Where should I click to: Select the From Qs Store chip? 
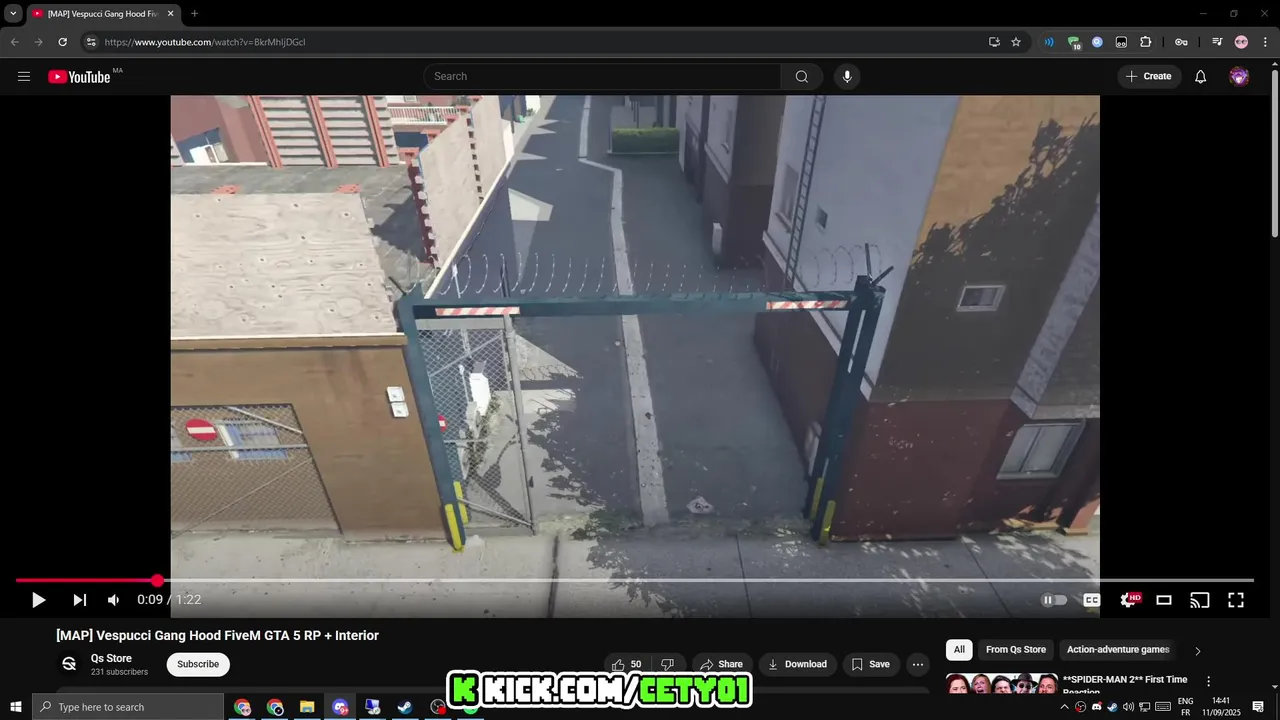tap(1016, 650)
